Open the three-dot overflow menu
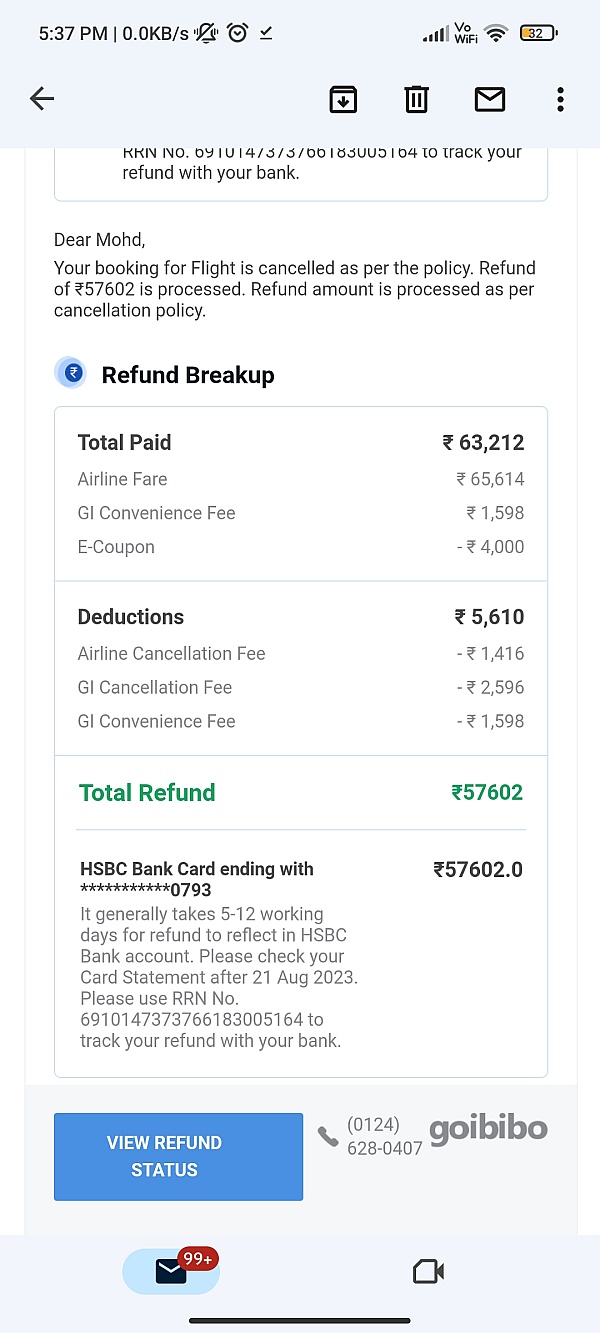The width and height of the screenshot is (600, 1333). pyautogui.click(x=560, y=99)
